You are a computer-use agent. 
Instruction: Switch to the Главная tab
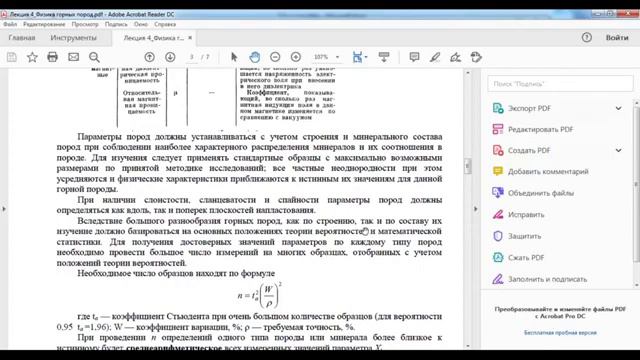(22, 38)
